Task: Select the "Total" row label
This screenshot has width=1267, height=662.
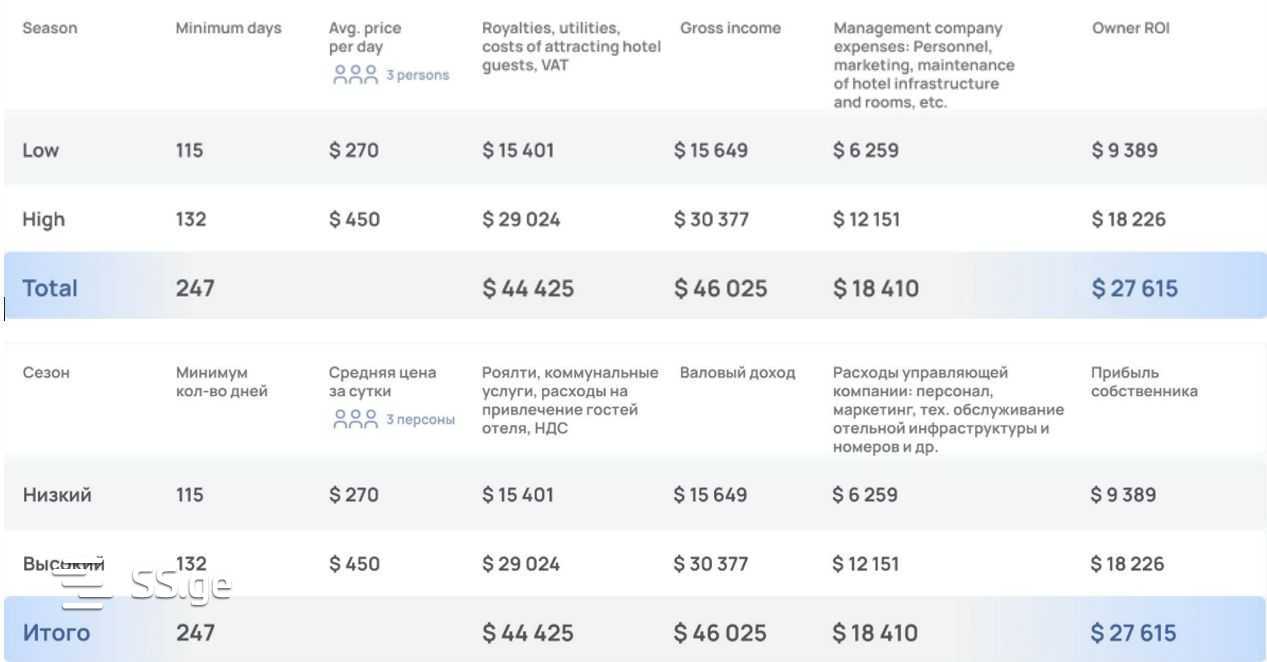Action: pos(50,288)
